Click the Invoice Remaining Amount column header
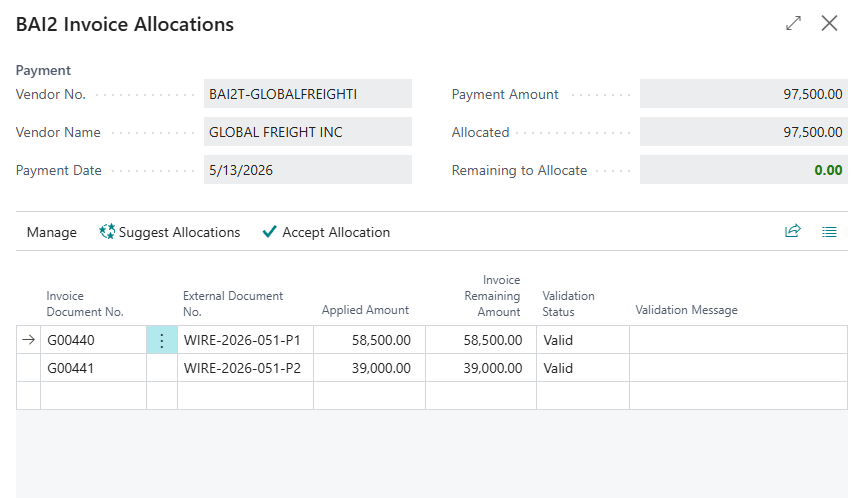863x498 pixels. pyautogui.click(x=492, y=296)
